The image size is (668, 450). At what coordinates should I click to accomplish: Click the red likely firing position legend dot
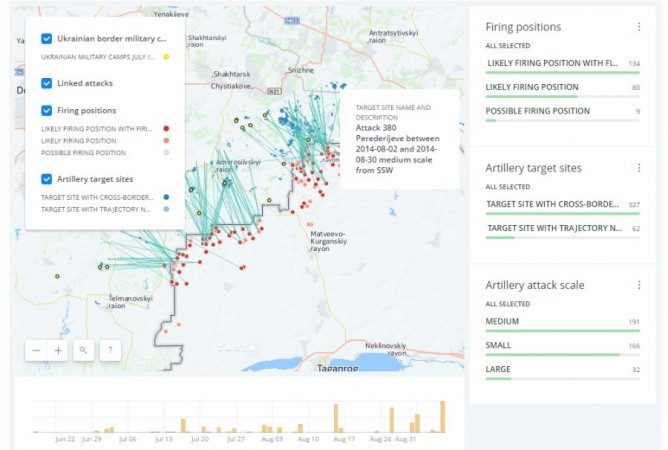click(x=166, y=128)
